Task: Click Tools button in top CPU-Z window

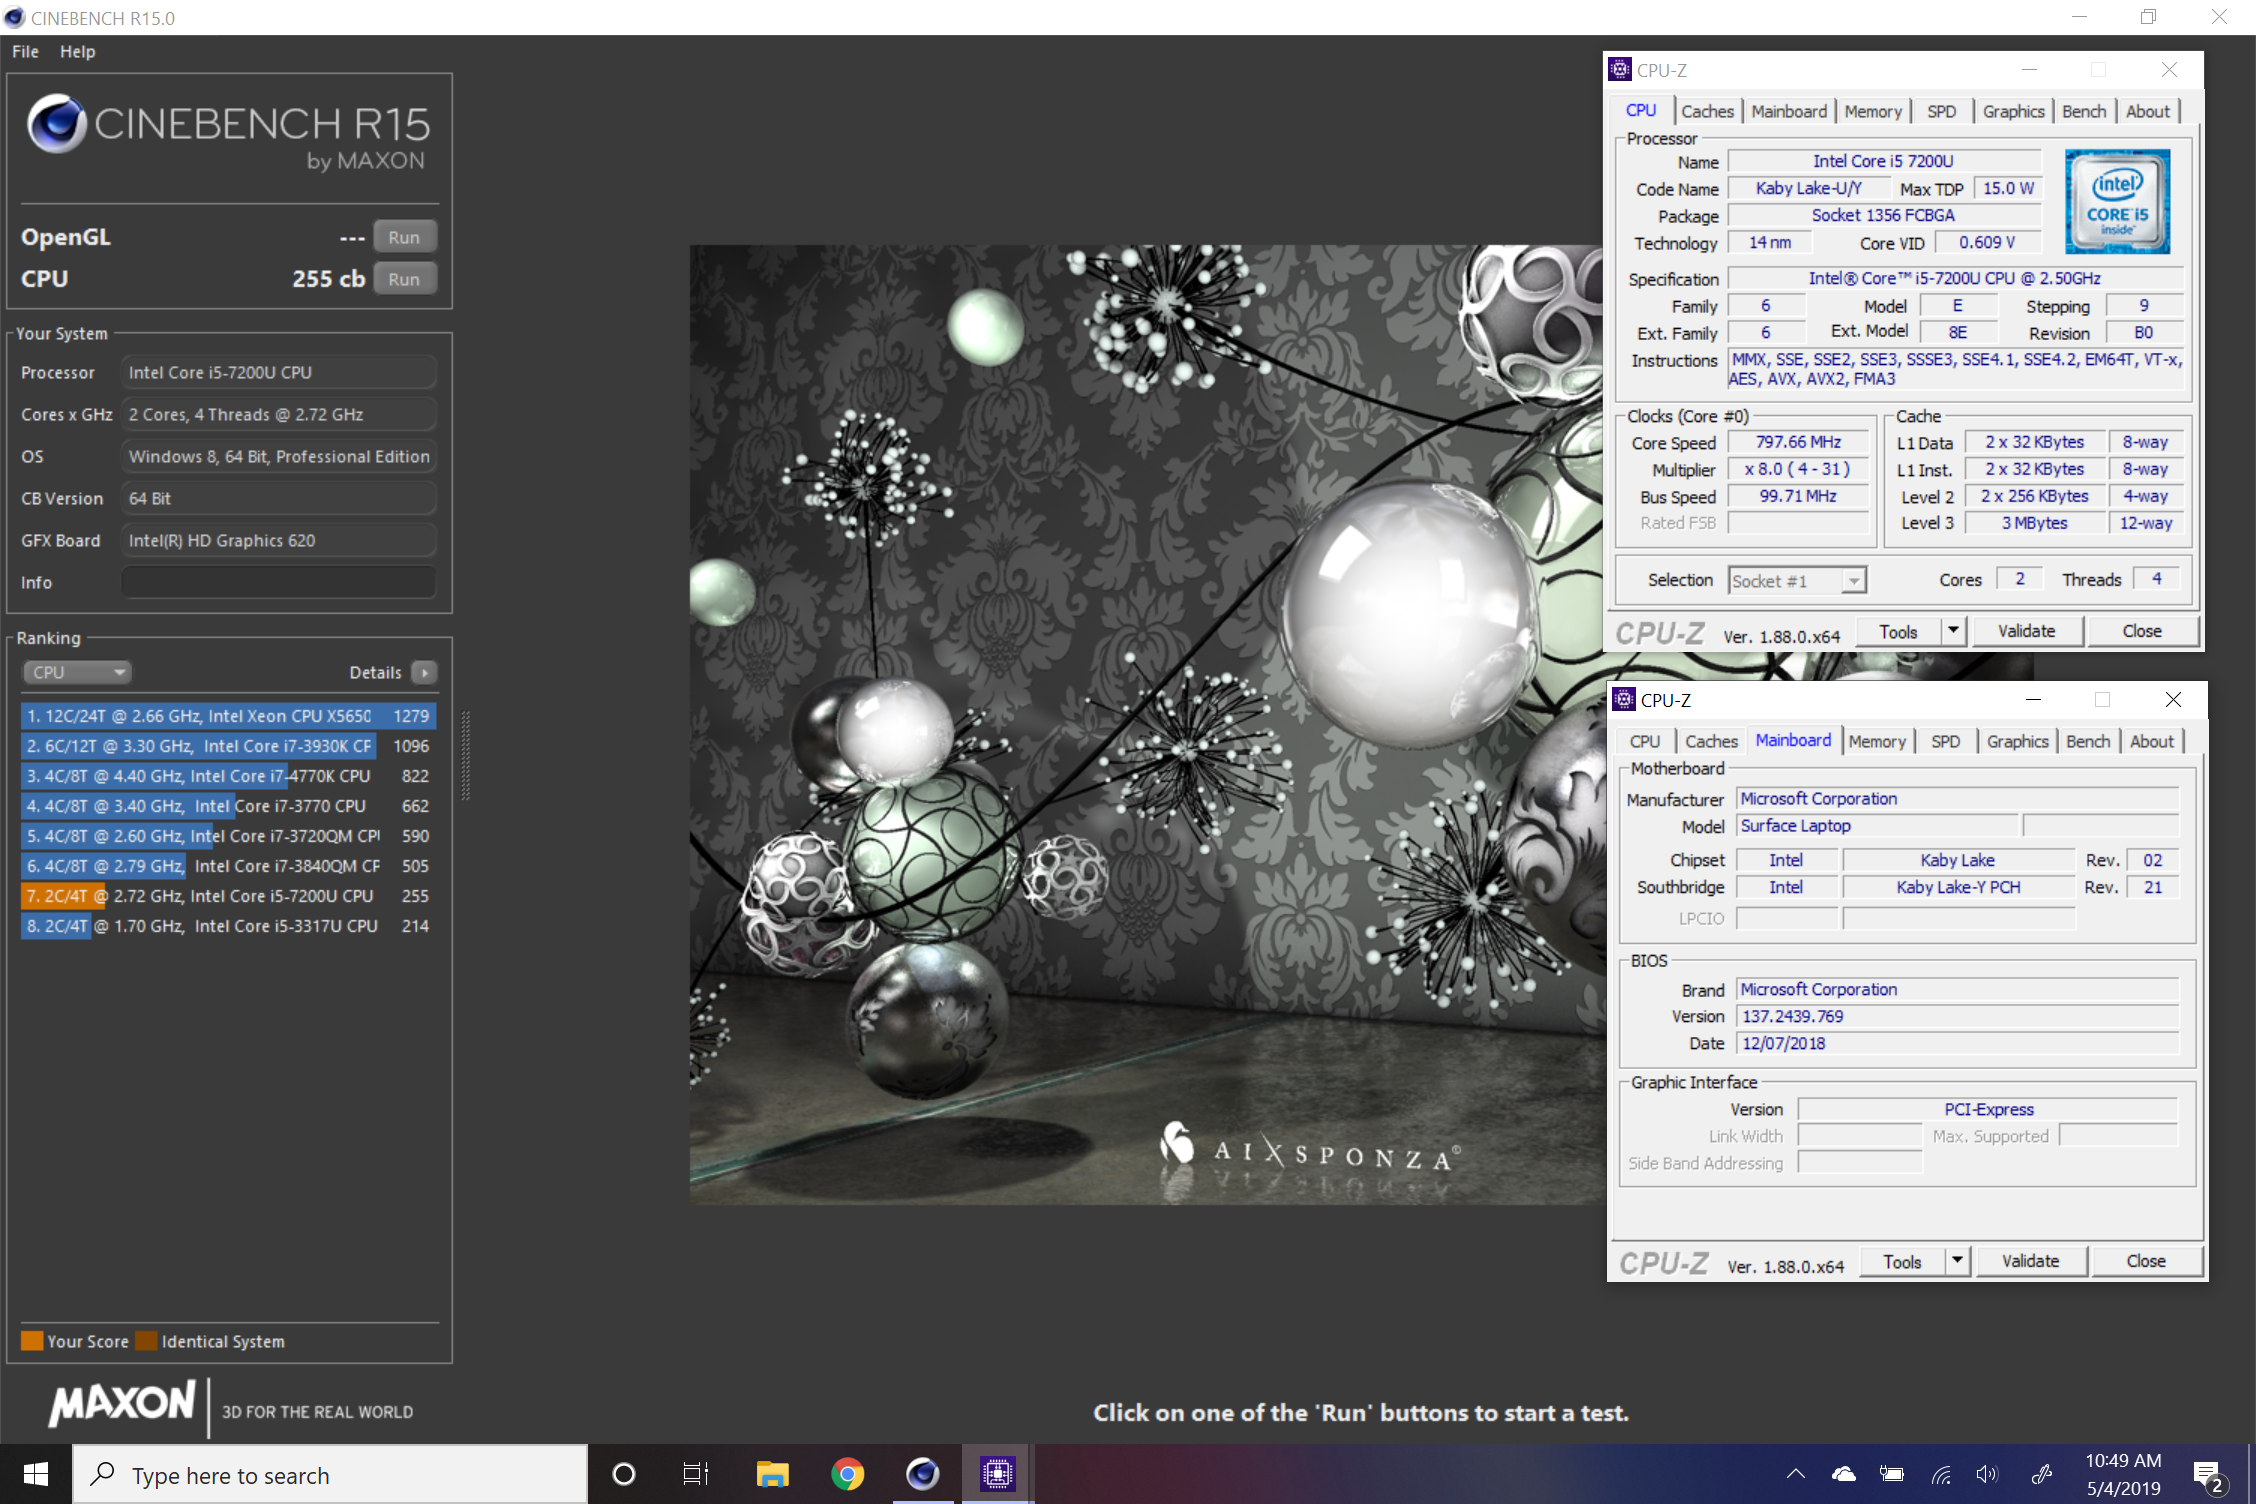Action: click(x=1898, y=632)
